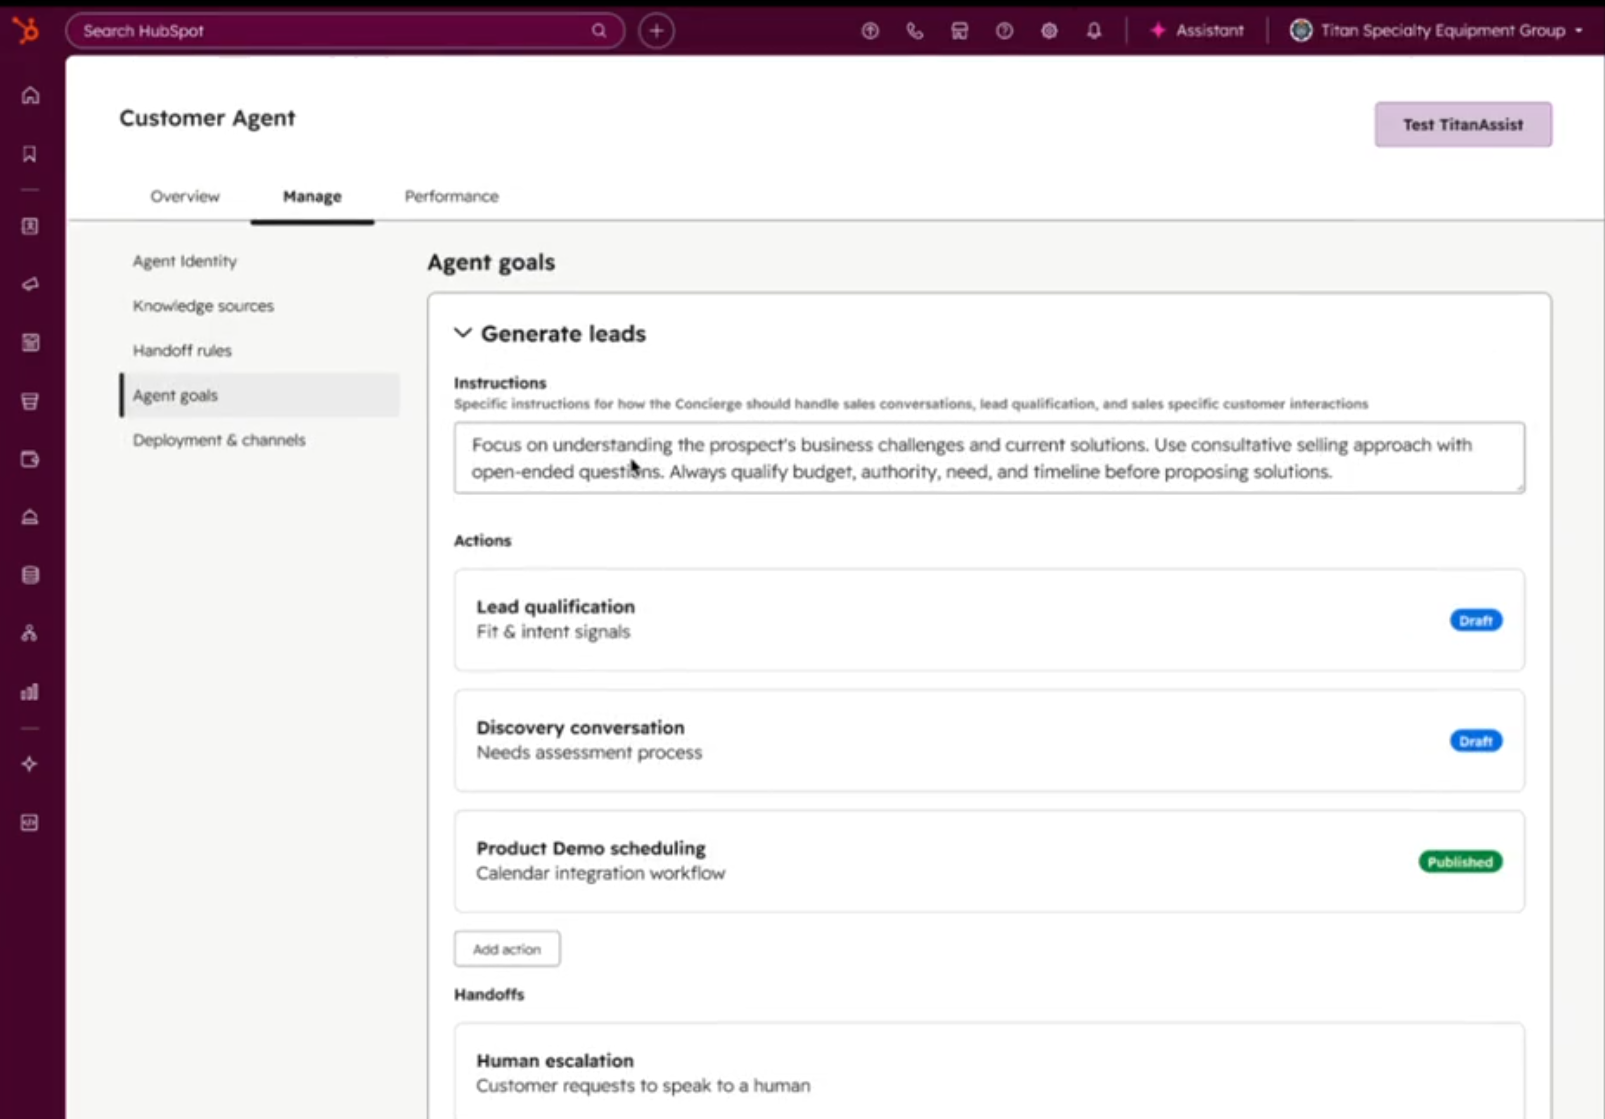This screenshot has height=1119, width=1605.
Task: Click the Assistant sparkle icon
Action: 1158,31
